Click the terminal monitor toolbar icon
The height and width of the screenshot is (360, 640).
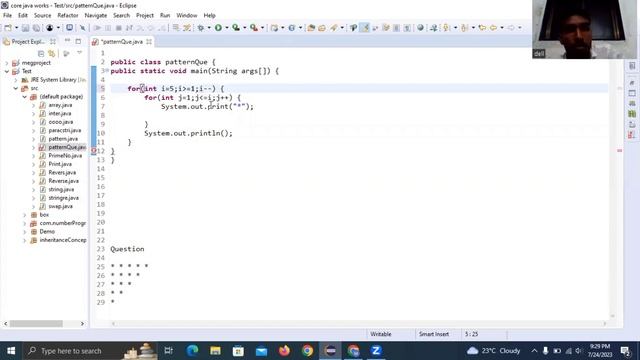69,28
